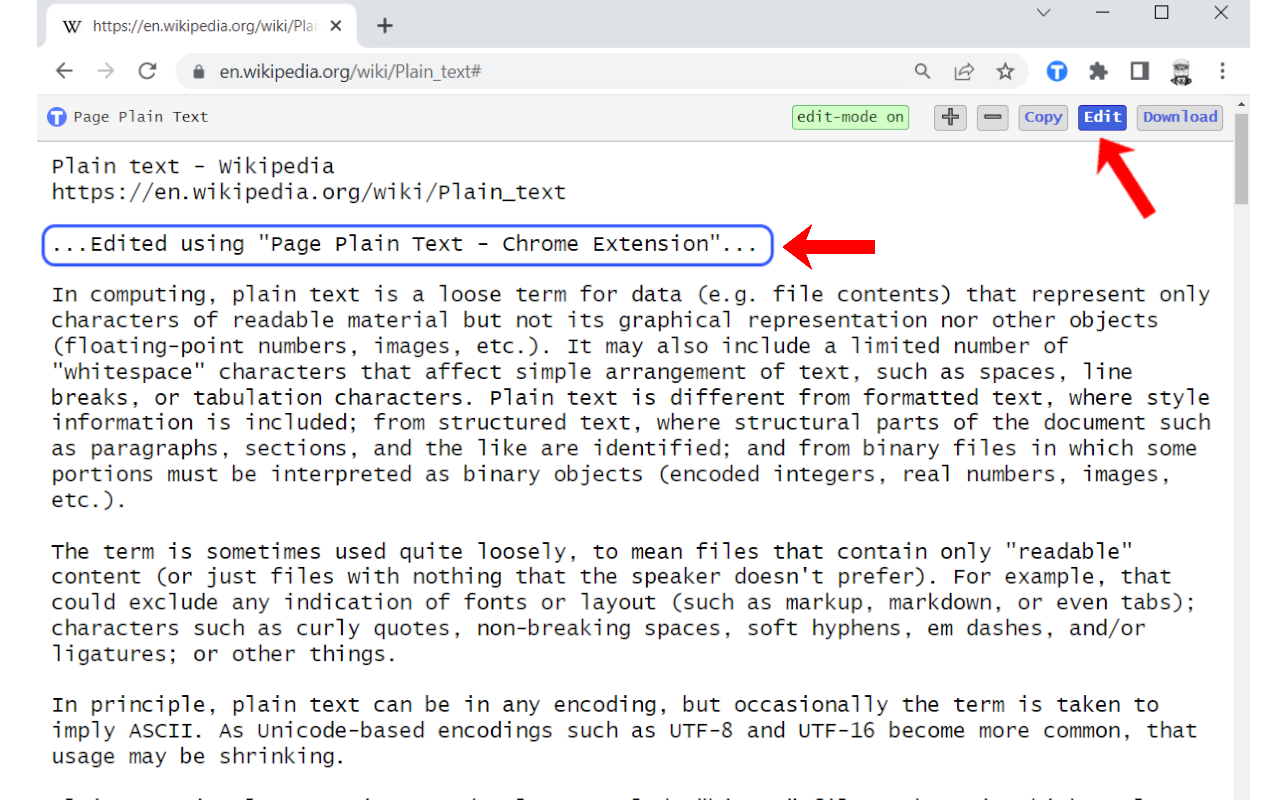The width and height of the screenshot is (1280, 800).
Task: Click the 'Plain text - Wikipedia' title line
Action: click(193, 166)
